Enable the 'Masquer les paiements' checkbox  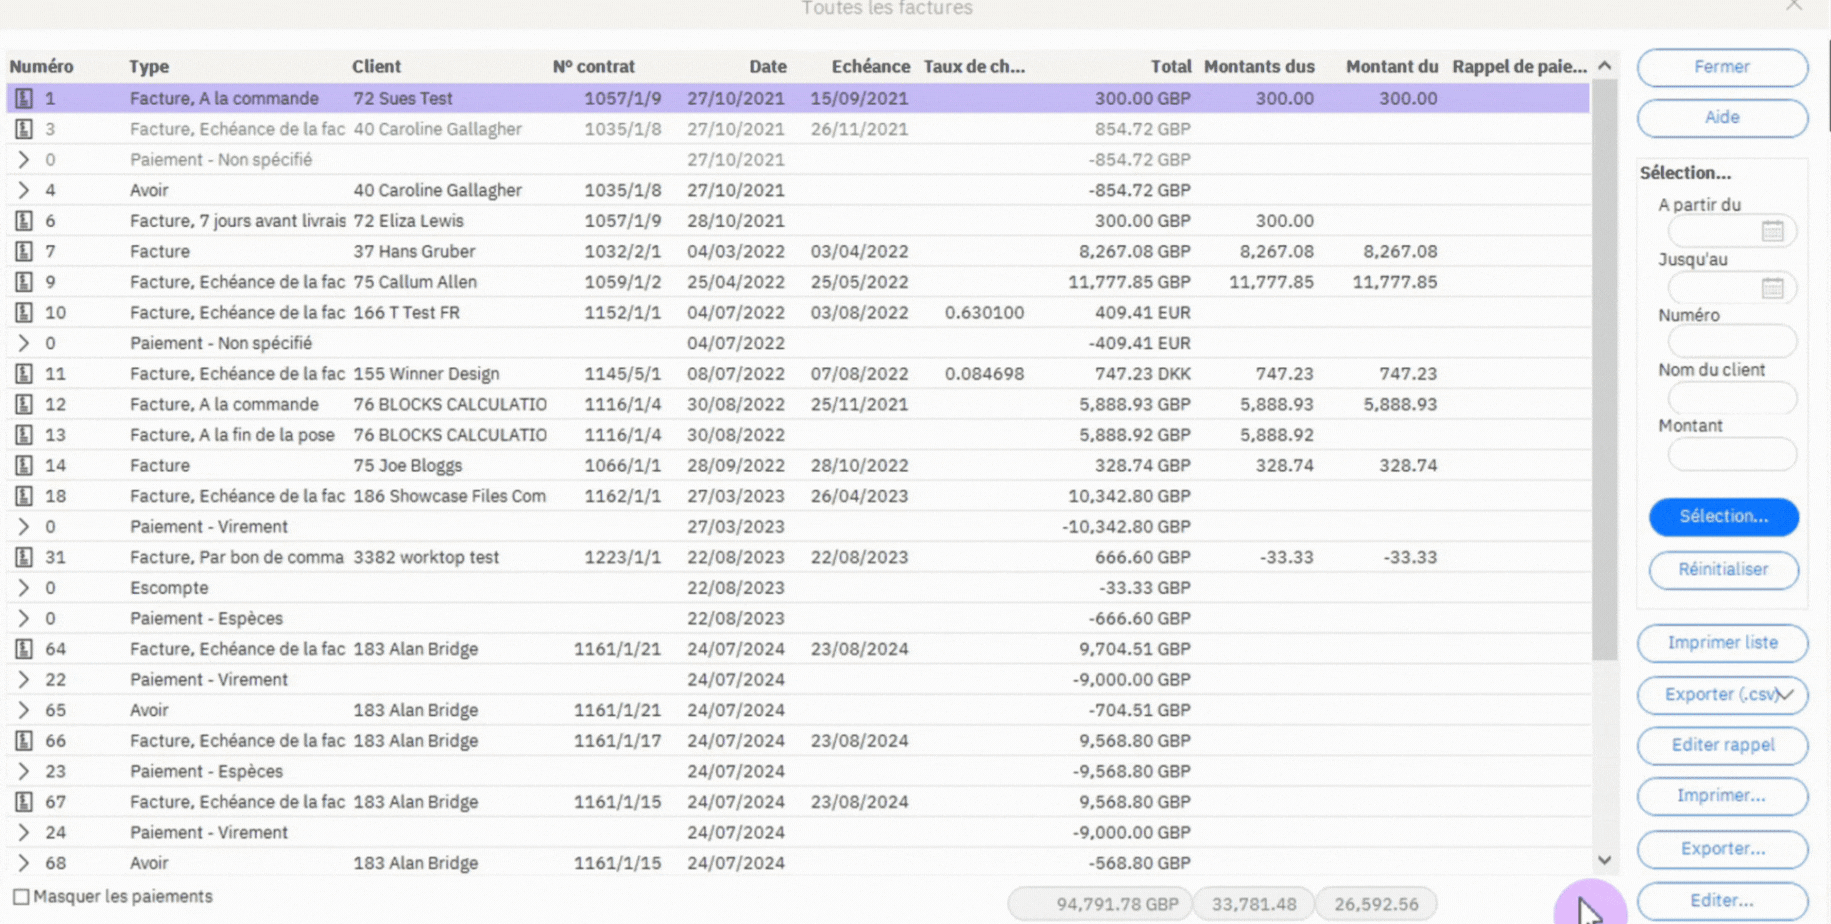pos(22,896)
